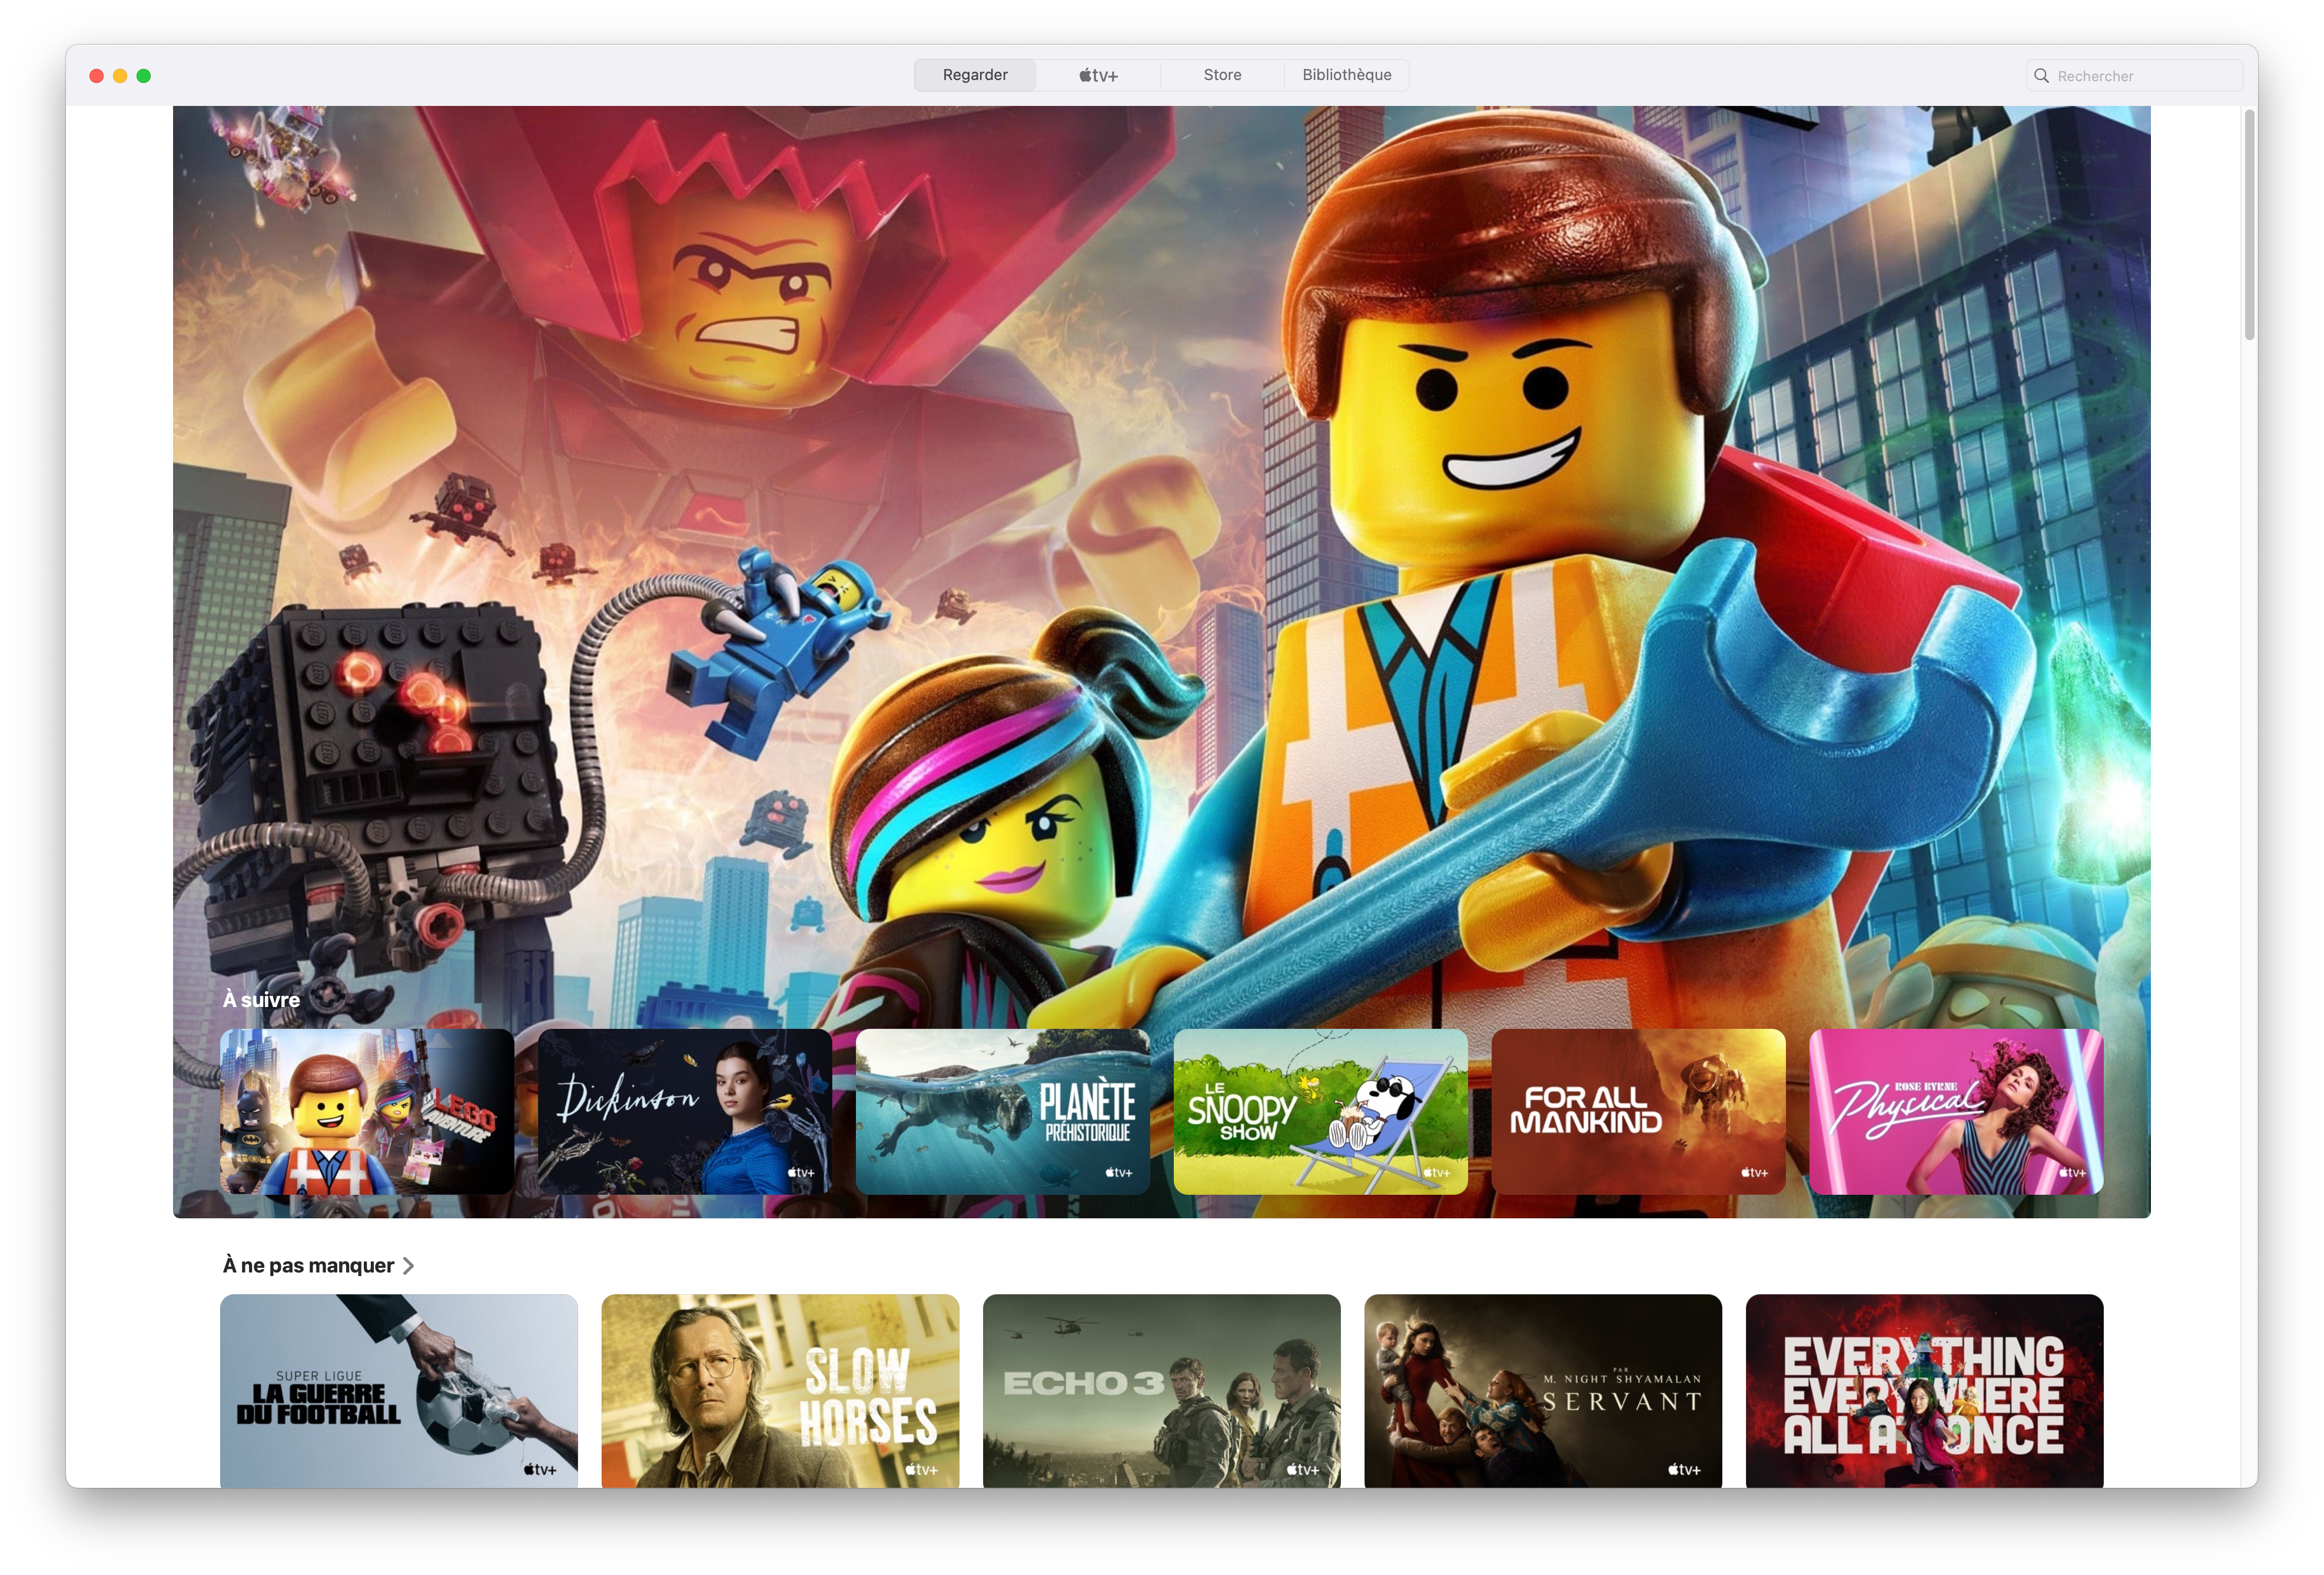Open Le Snoopy Show card
This screenshot has height=1575, width=2324.
point(1321,1111)
